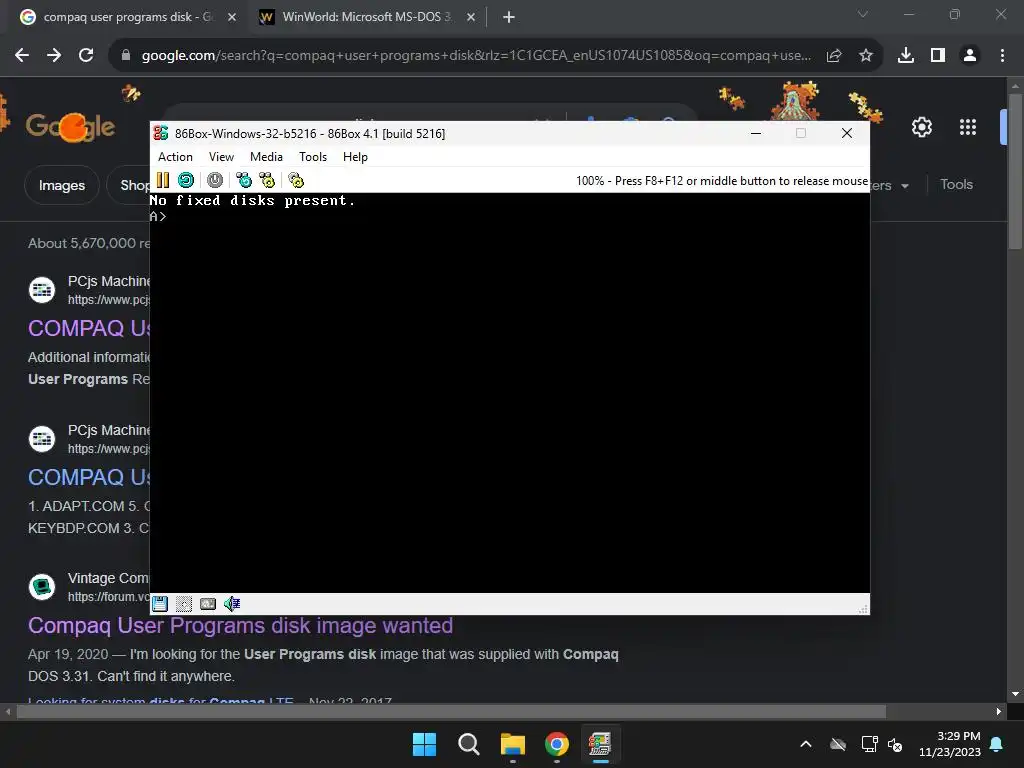
Task: Close the 86Box window
Action: (847, 133)
